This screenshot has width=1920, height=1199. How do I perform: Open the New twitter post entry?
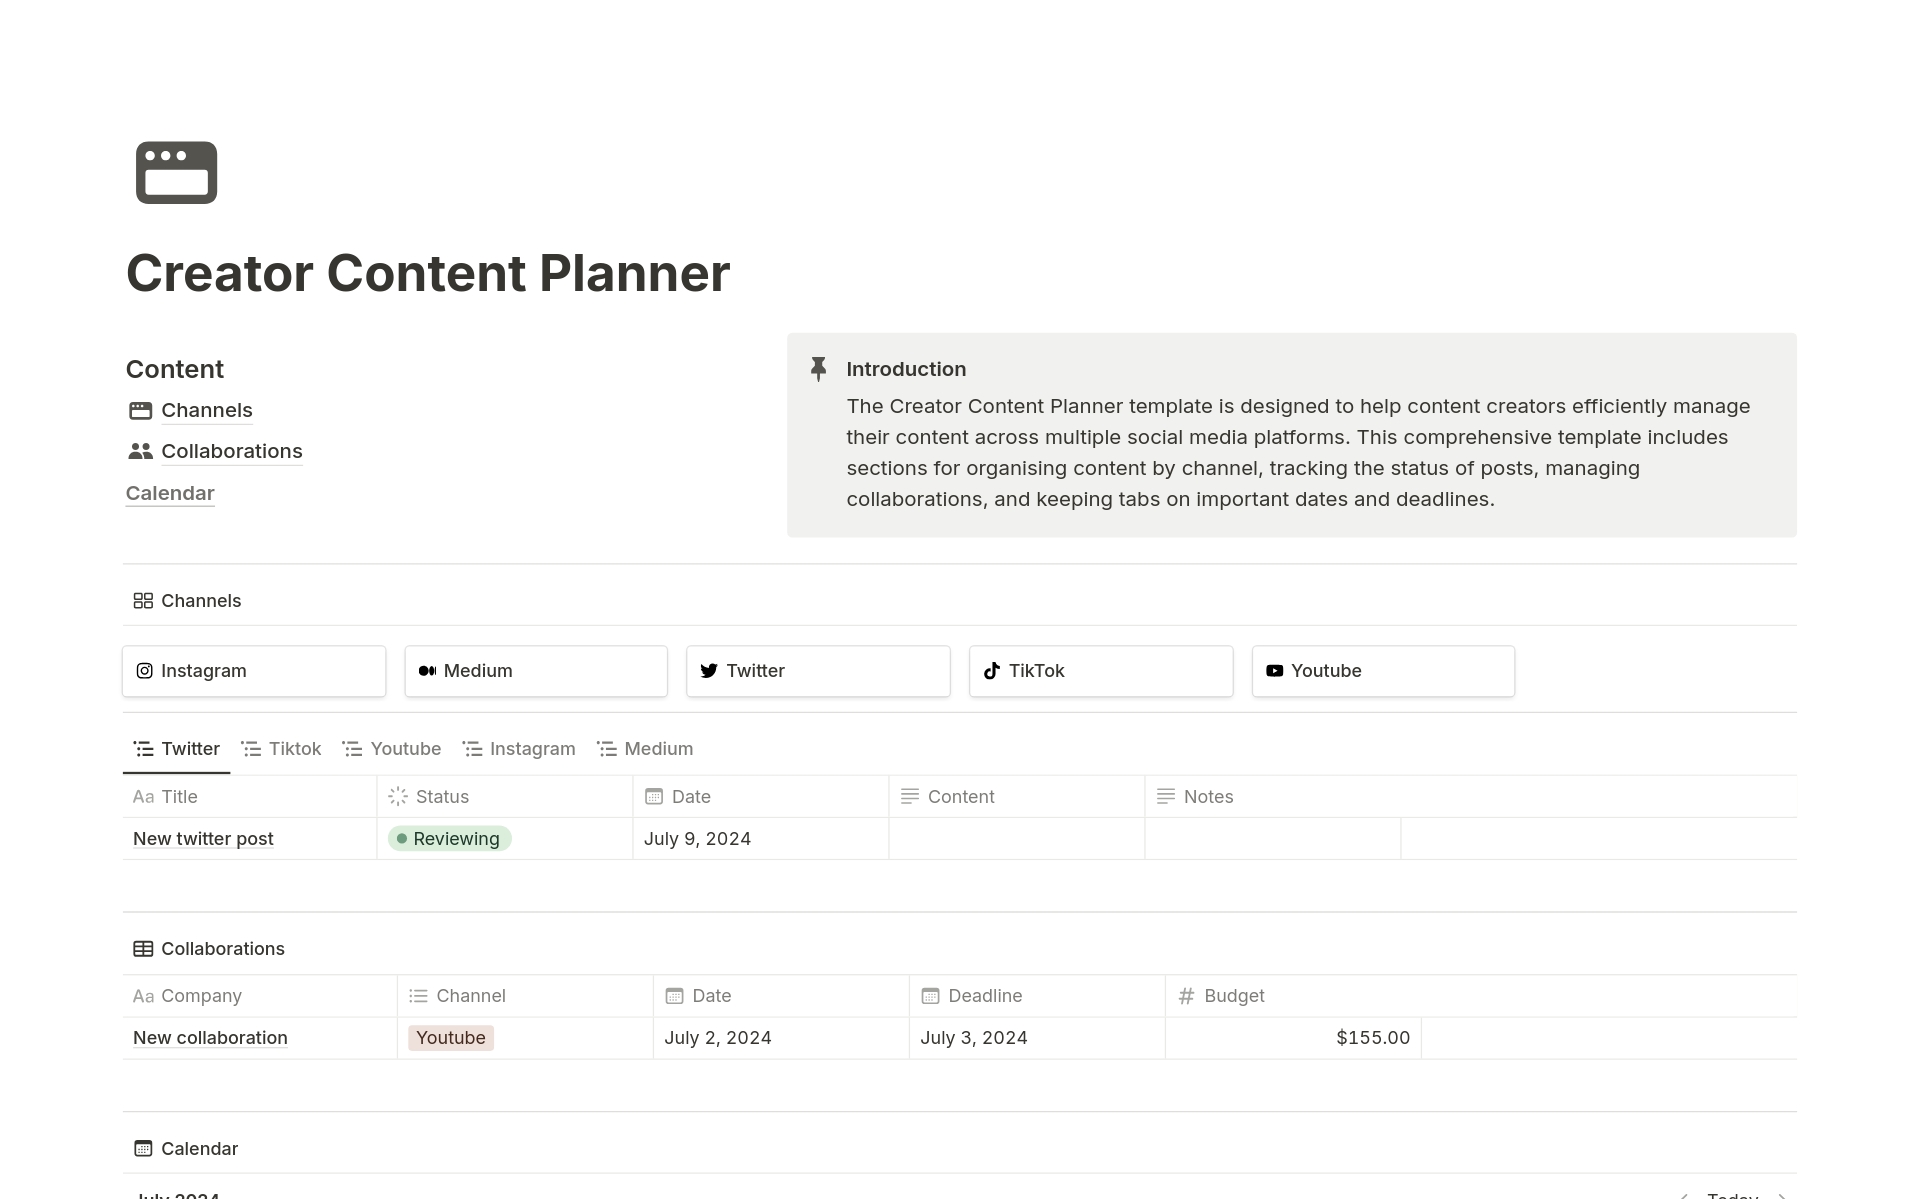203,839
